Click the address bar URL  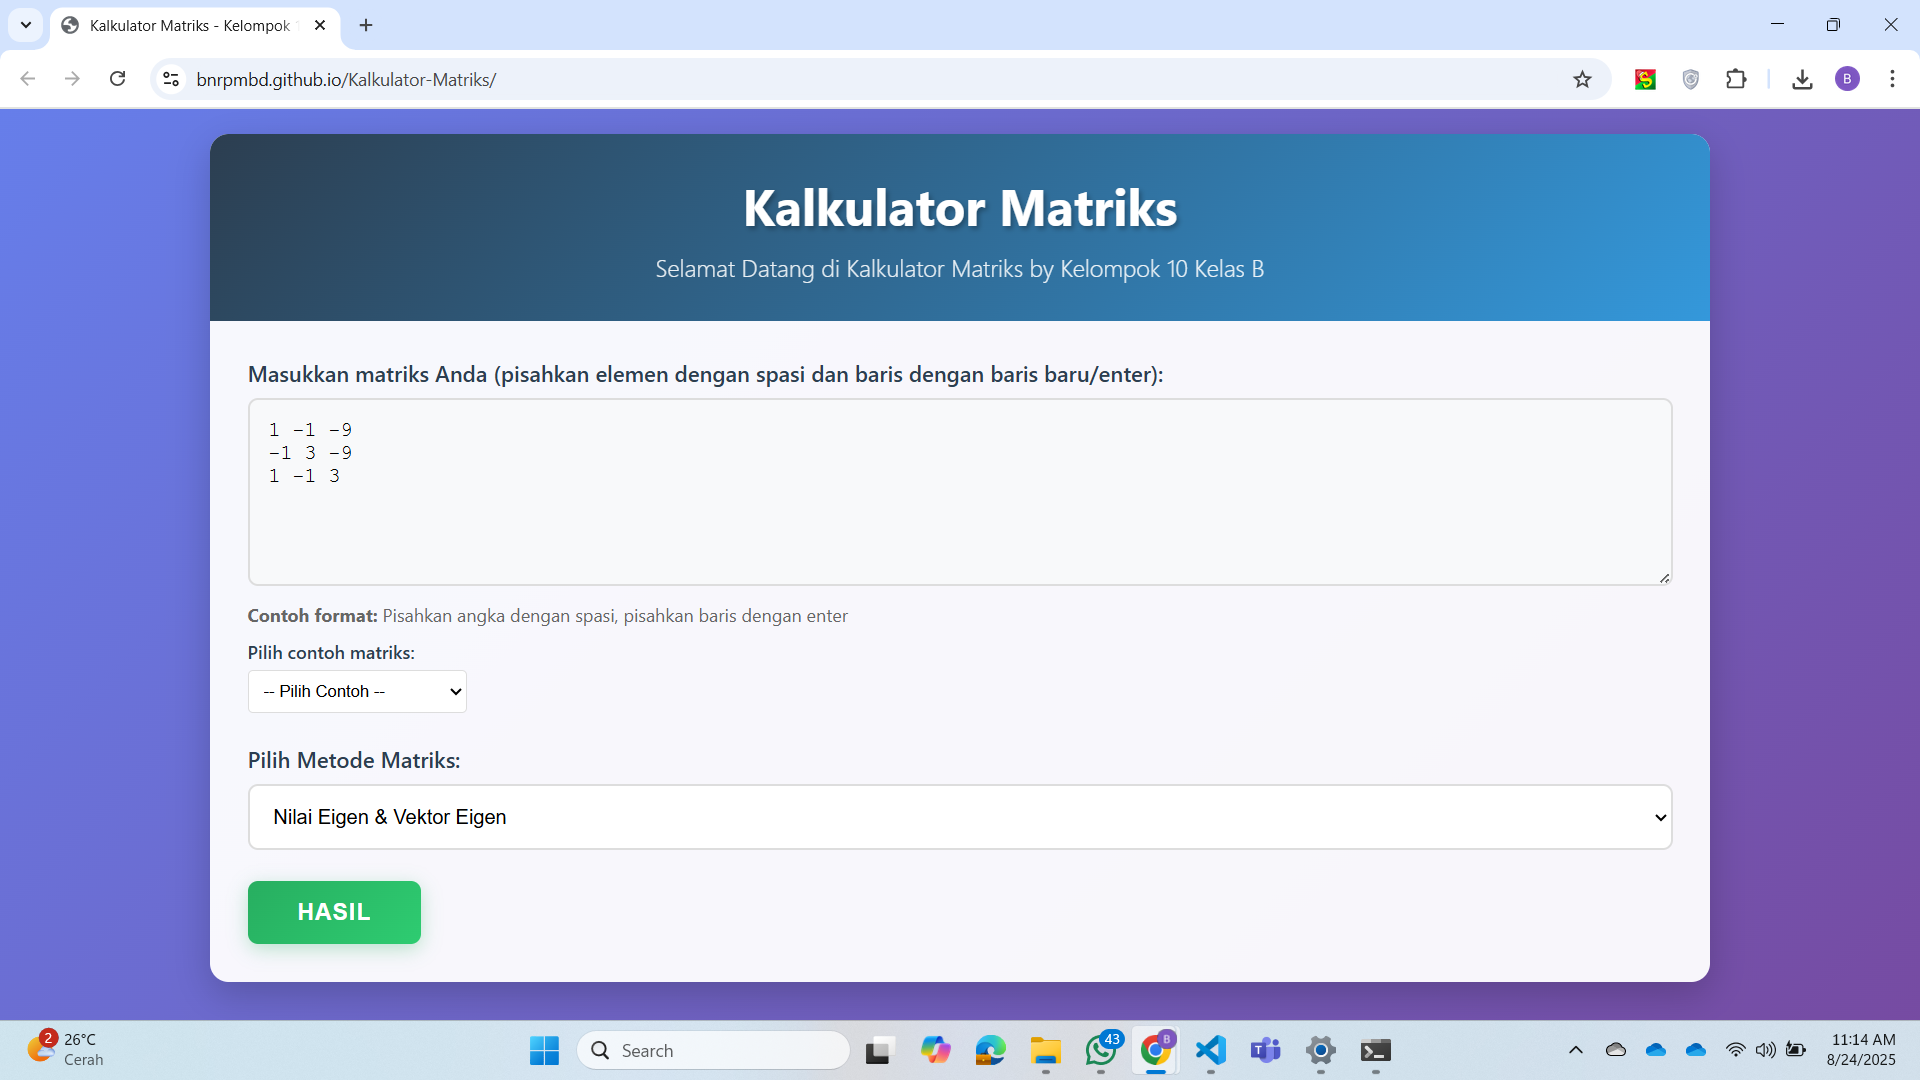(x=346, y=80)
